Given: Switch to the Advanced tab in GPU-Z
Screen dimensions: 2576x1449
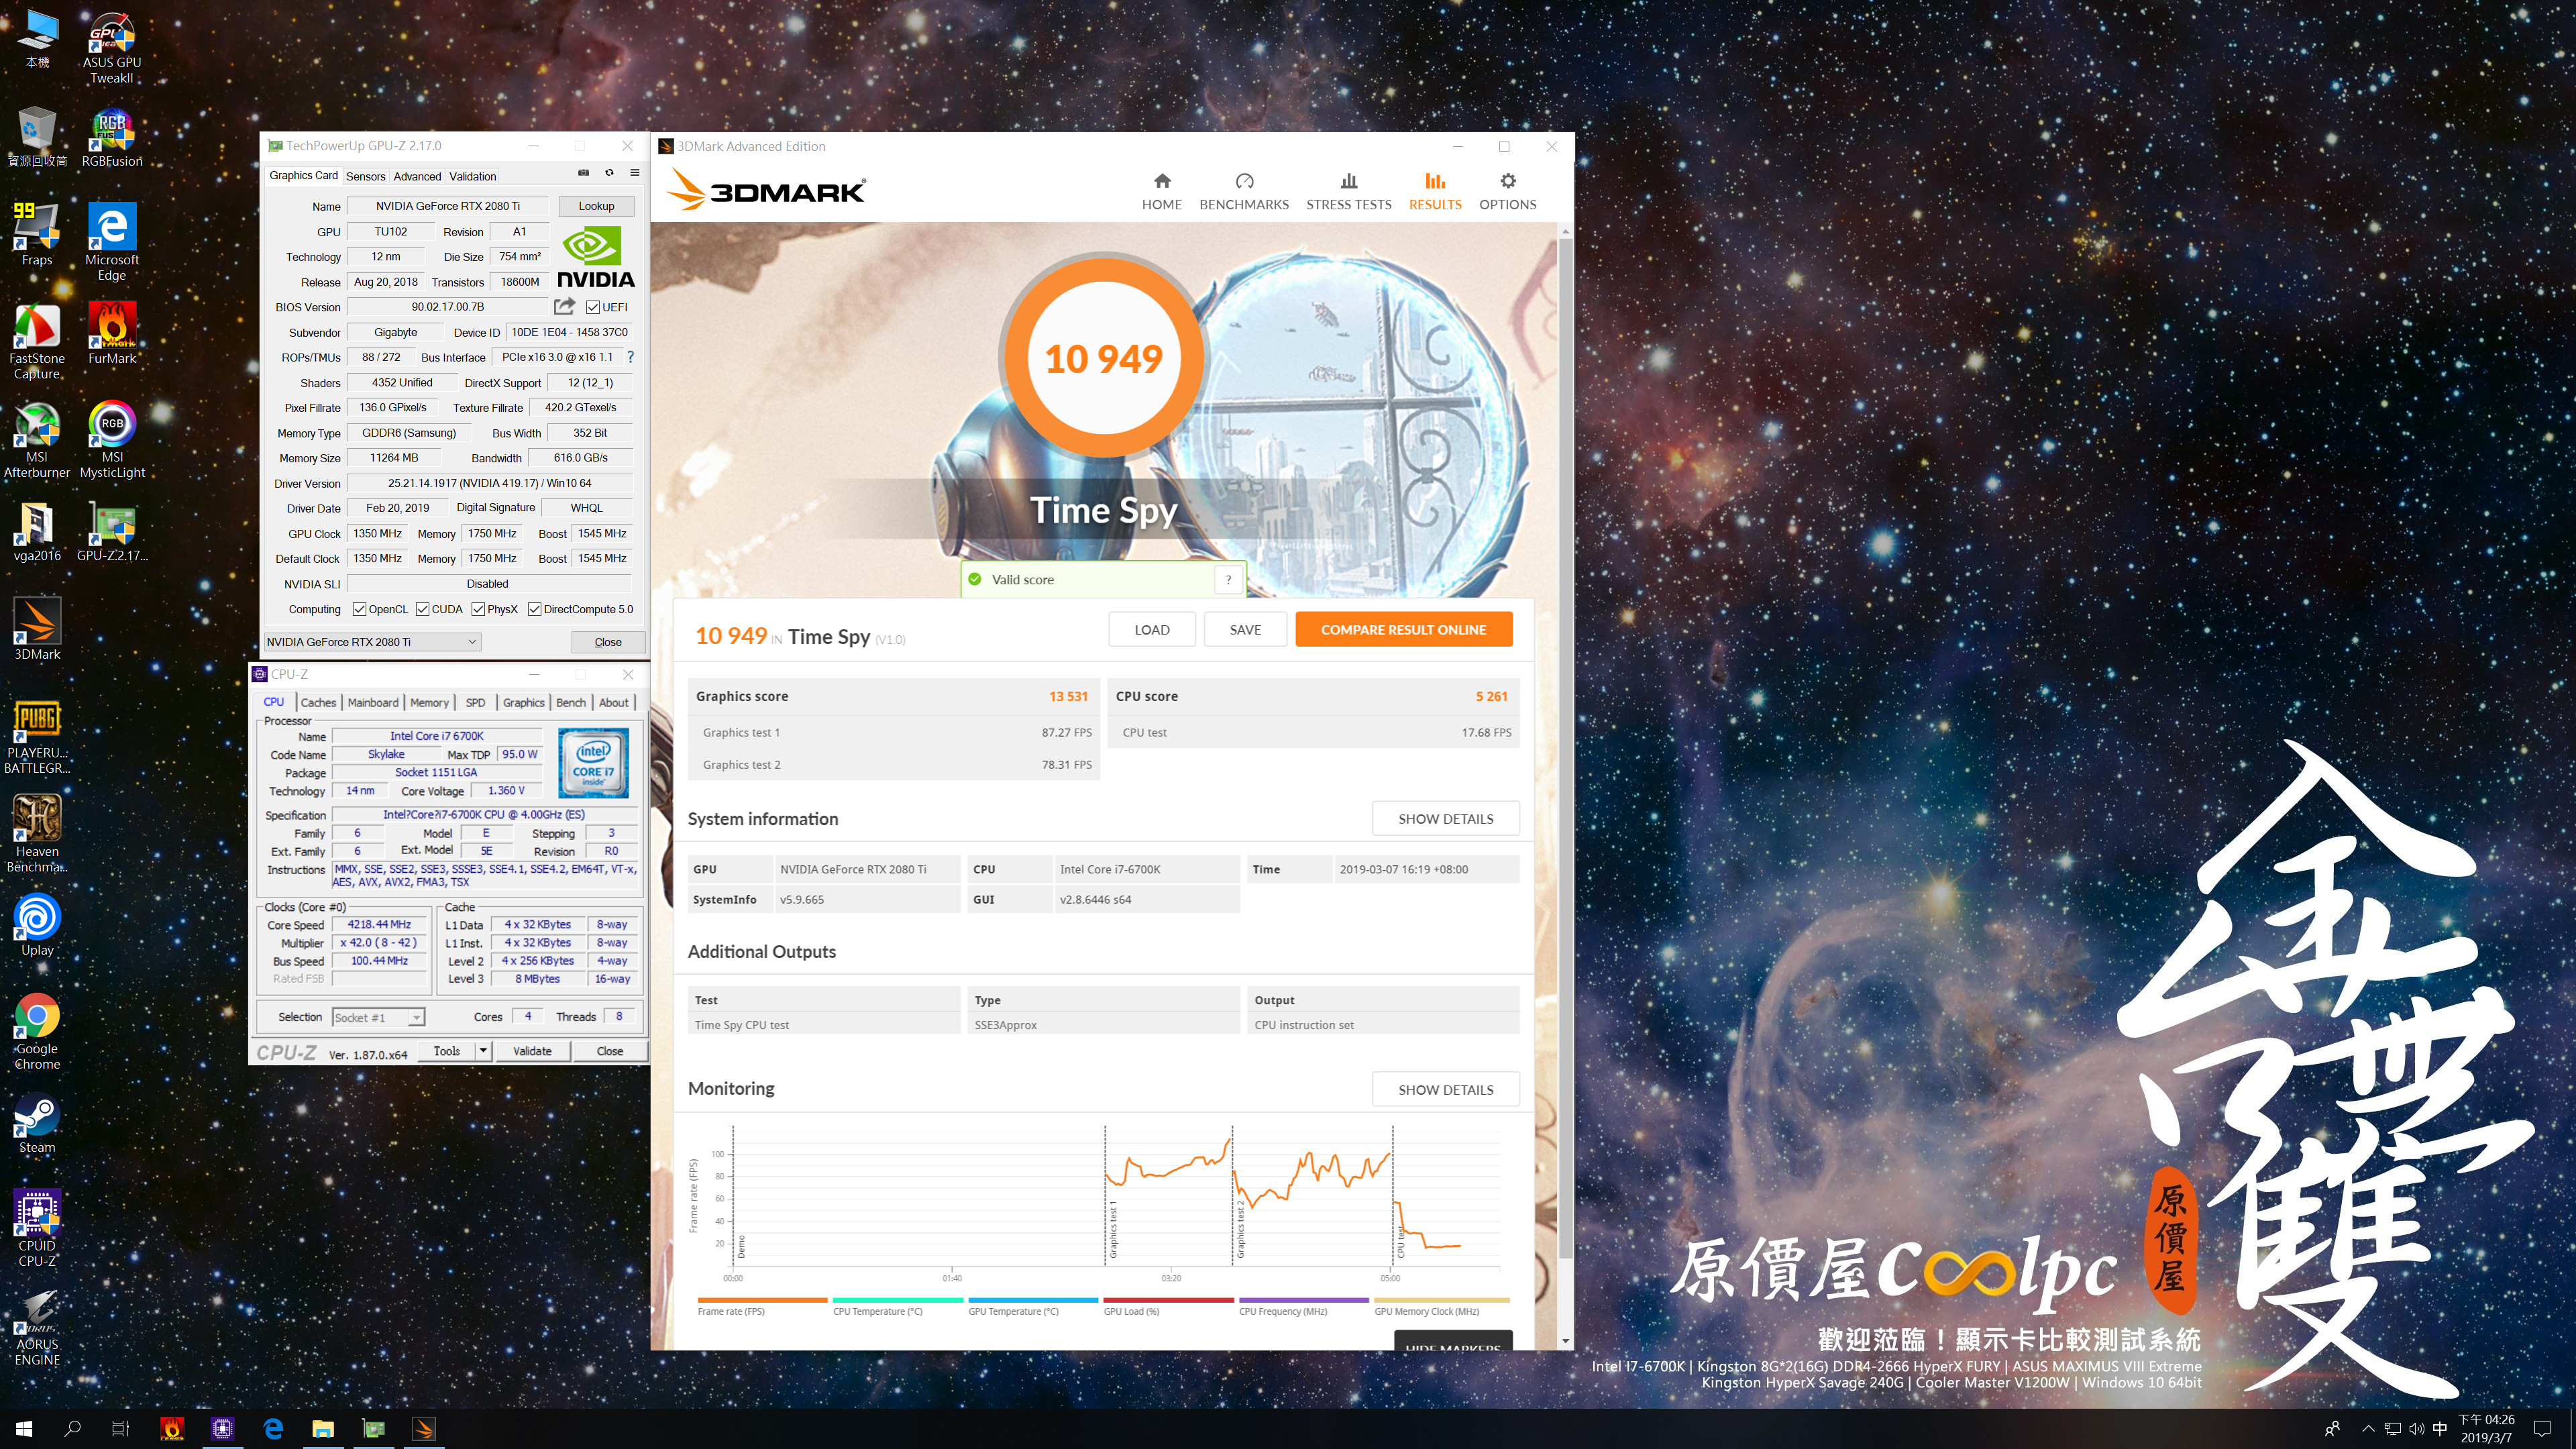Looking at the screenshot, I should (x=417, y=176).
